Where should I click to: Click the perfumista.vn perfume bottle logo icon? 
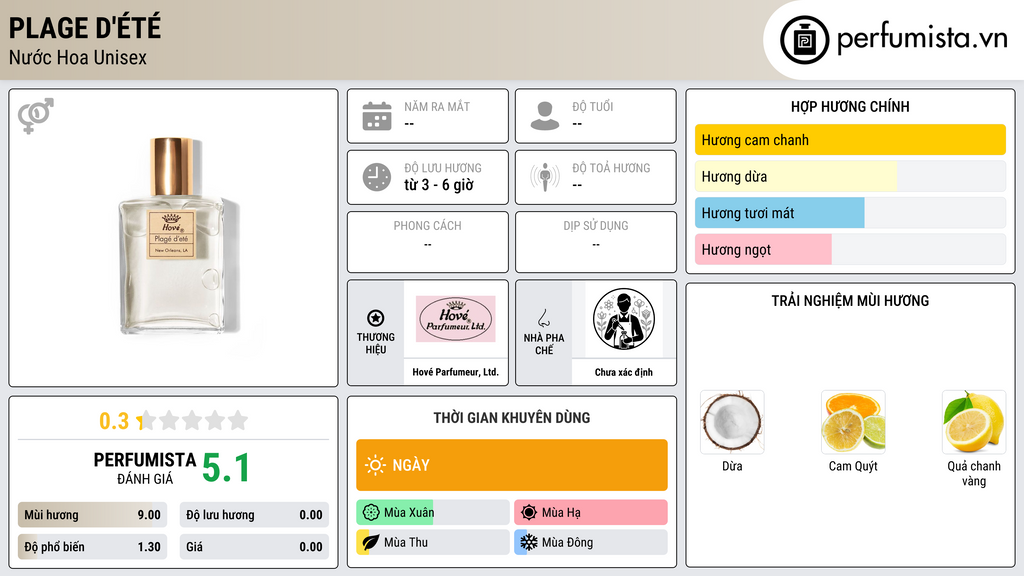coord(804,40)
